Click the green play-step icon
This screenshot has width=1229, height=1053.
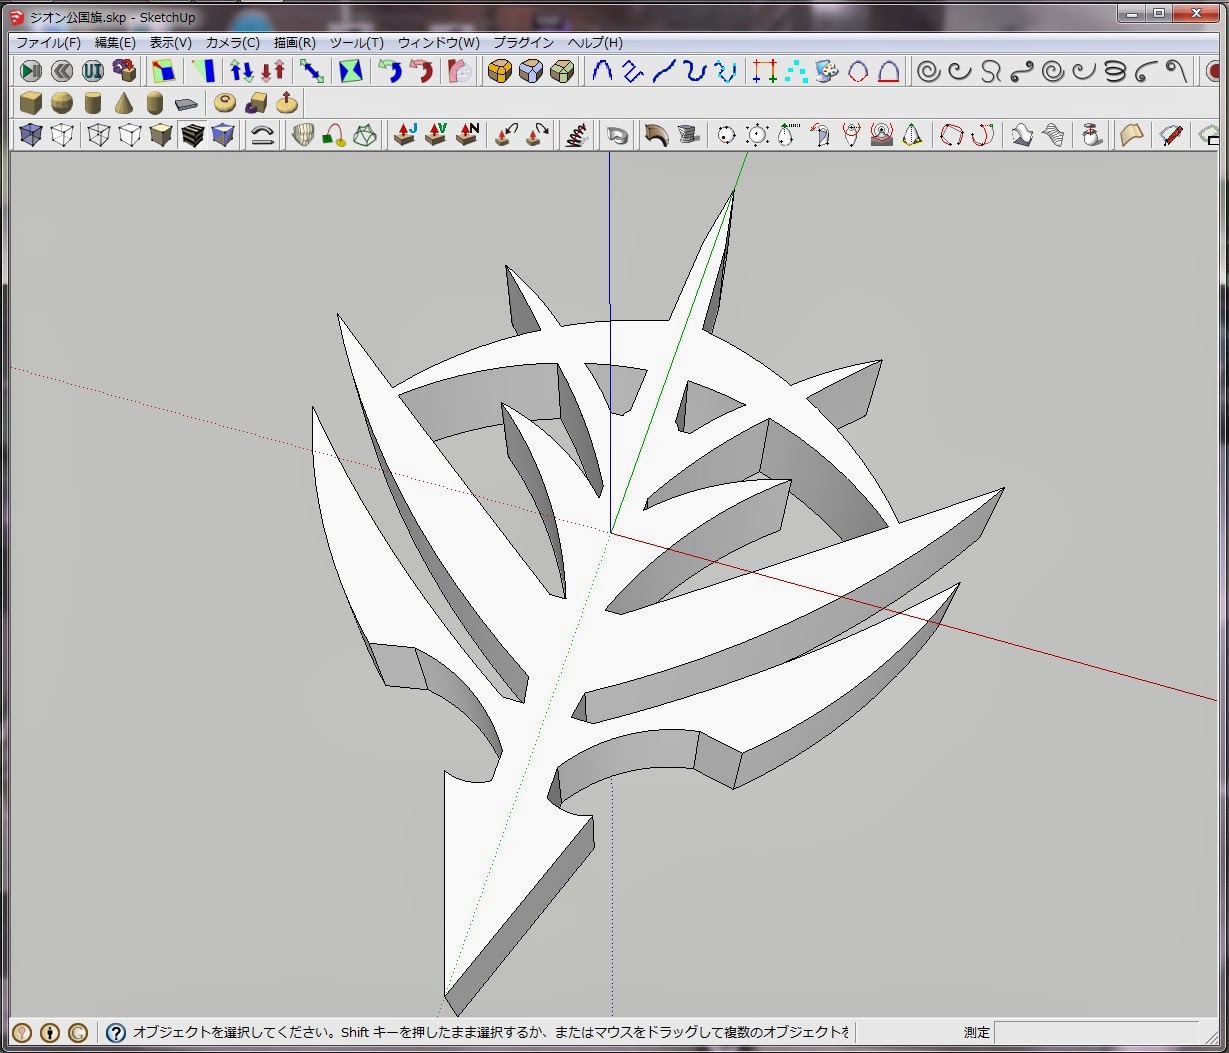pos(31,71)
